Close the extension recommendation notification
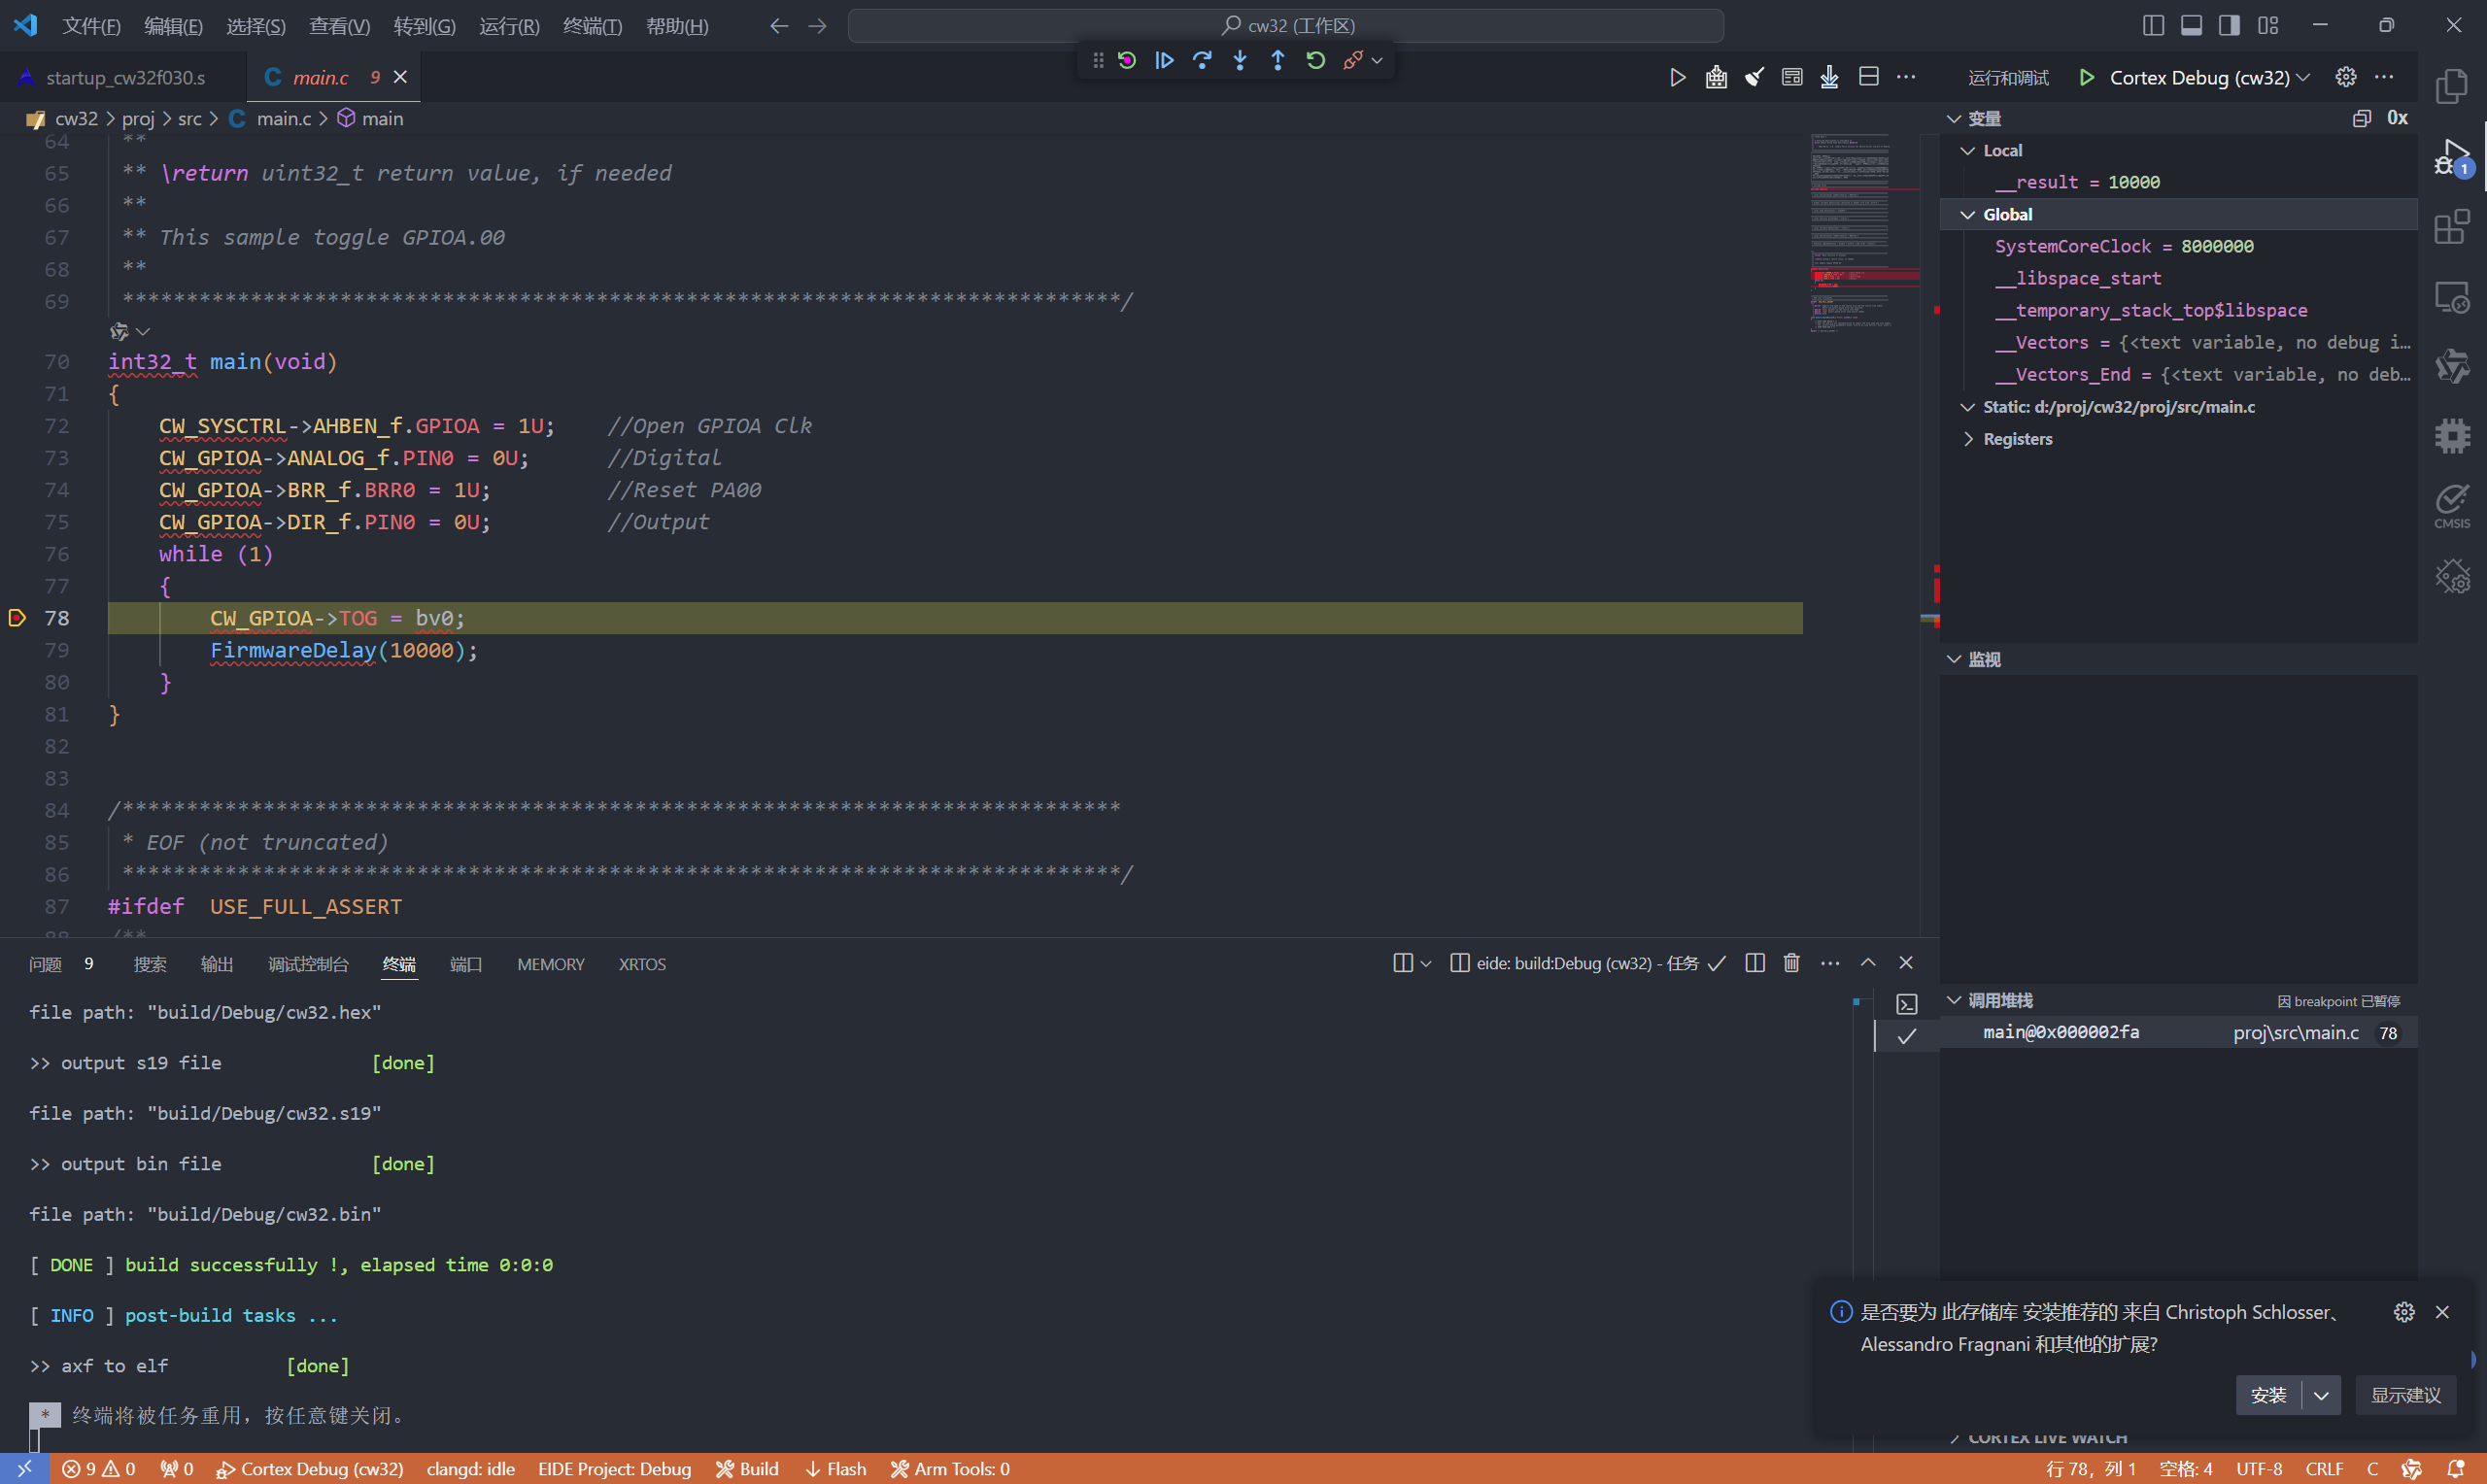2487x1484 pixels. coord(2442,1312)
